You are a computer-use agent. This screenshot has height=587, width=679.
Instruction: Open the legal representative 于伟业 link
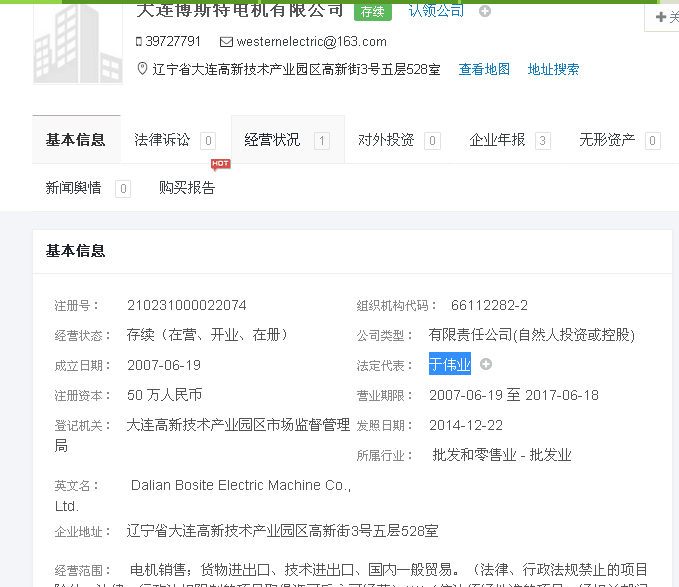click(x=450, y=365)
